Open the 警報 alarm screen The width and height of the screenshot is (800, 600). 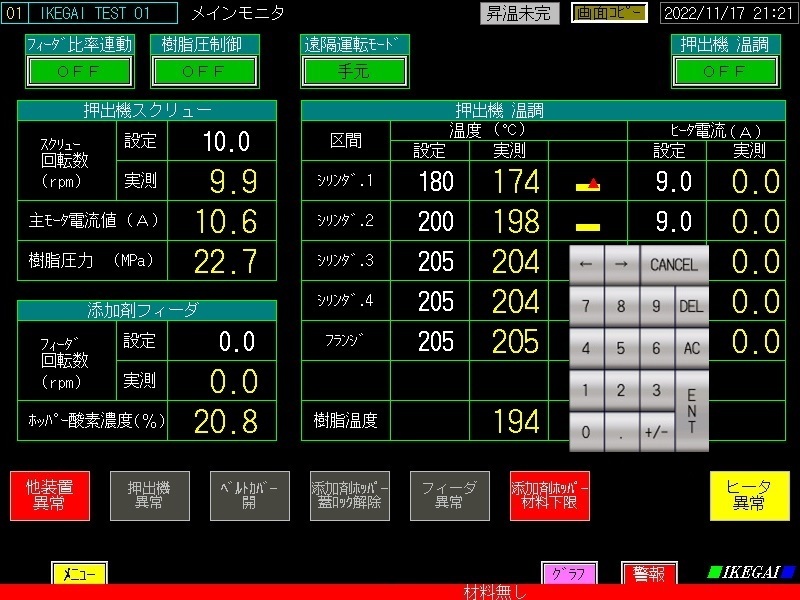(649, 574)
